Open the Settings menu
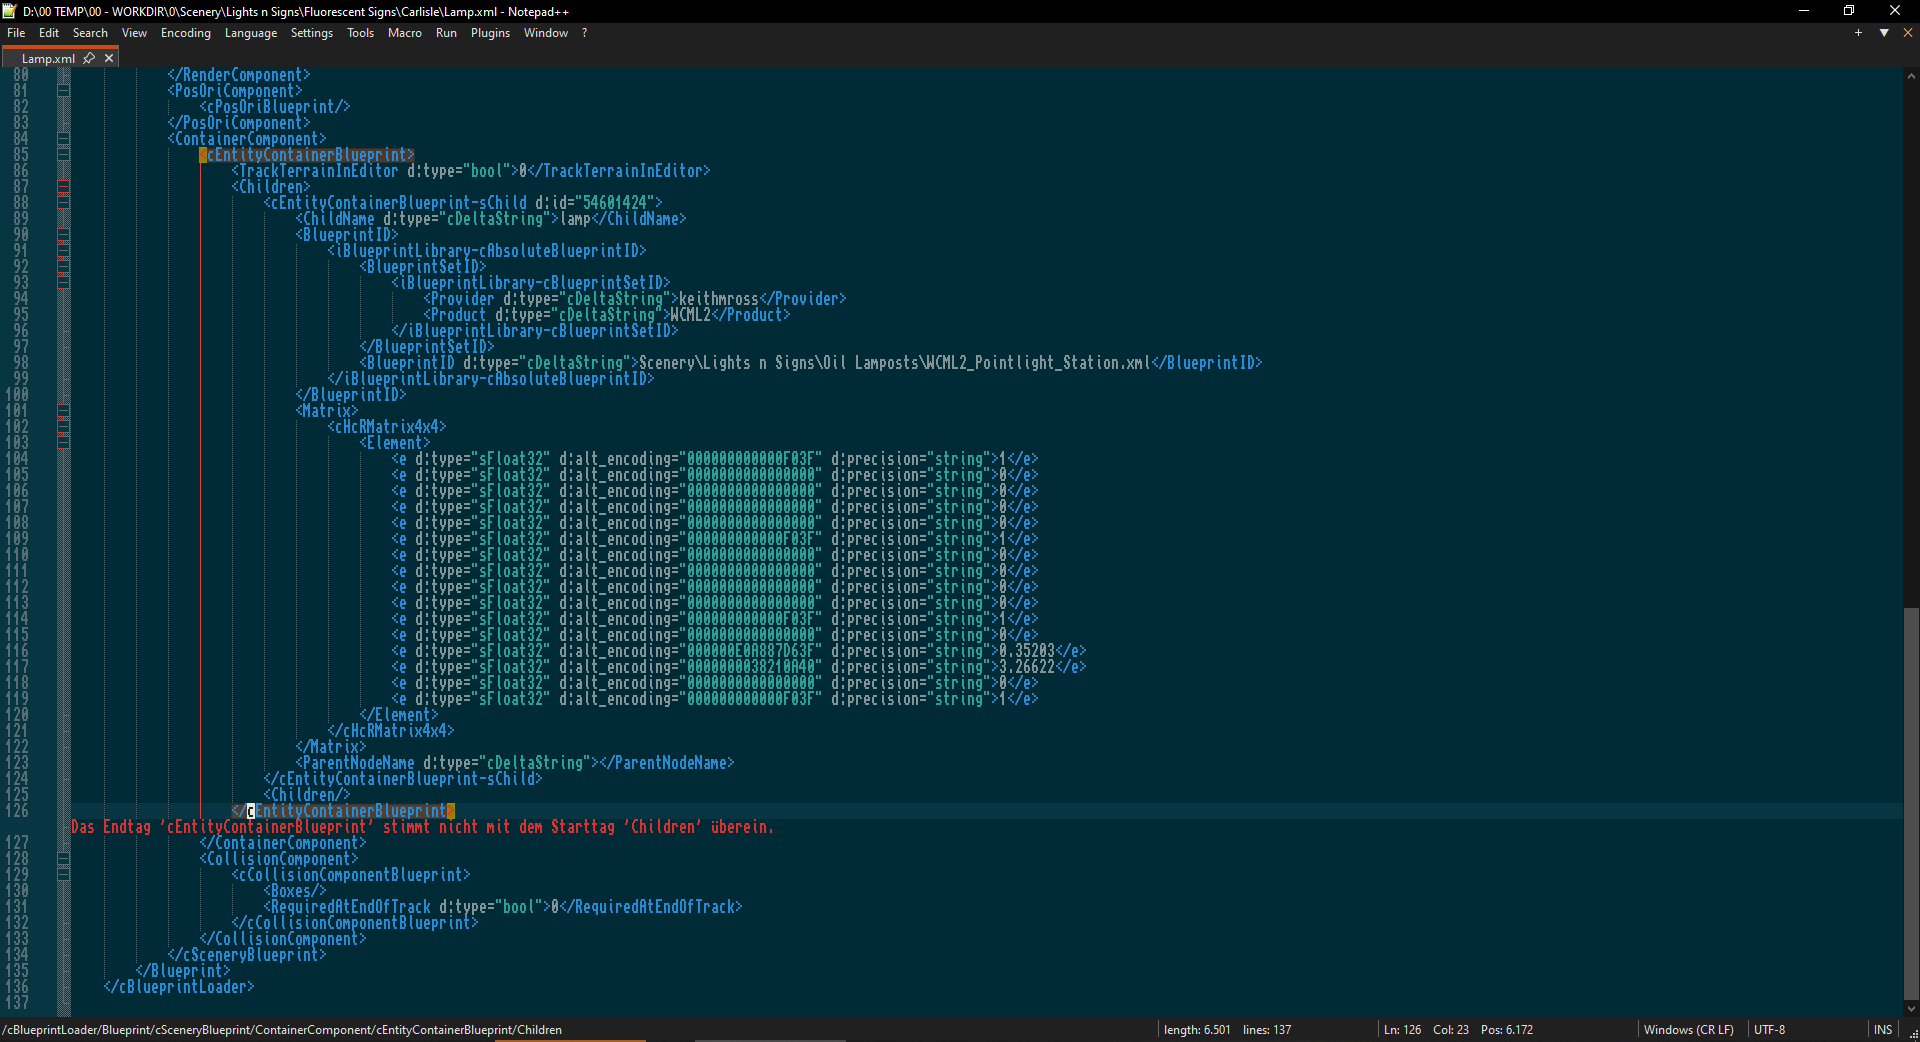This screenshot has height=1042, width=1920. [312, 33]
